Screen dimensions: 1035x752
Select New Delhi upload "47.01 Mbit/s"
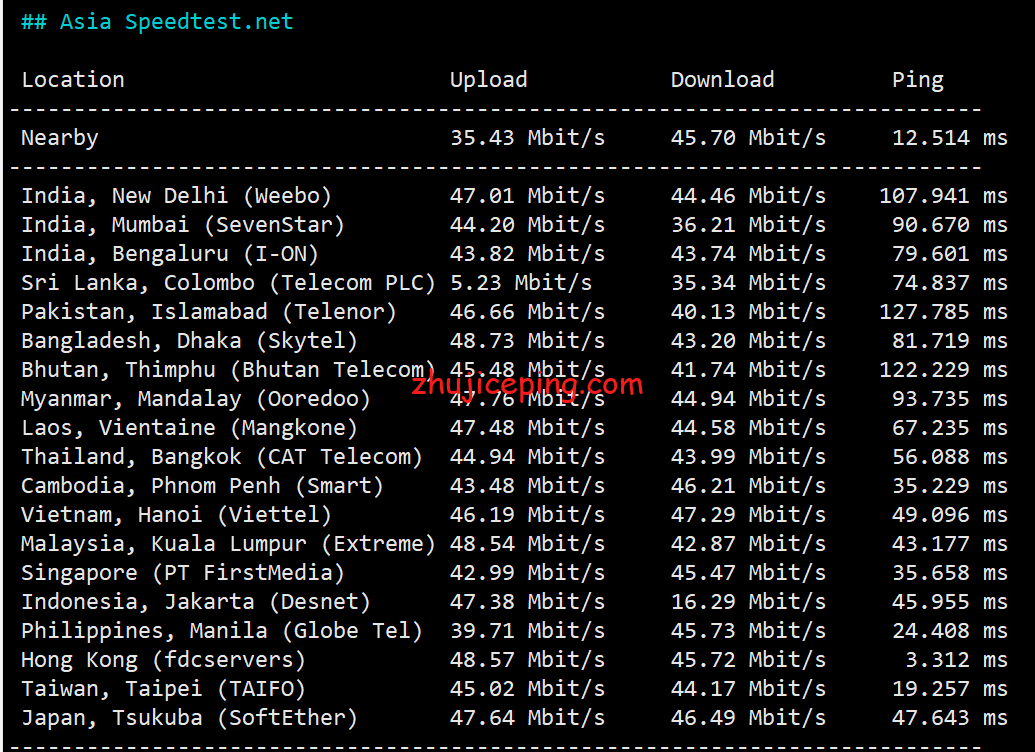pyautogui.click(x=527, y=196)
